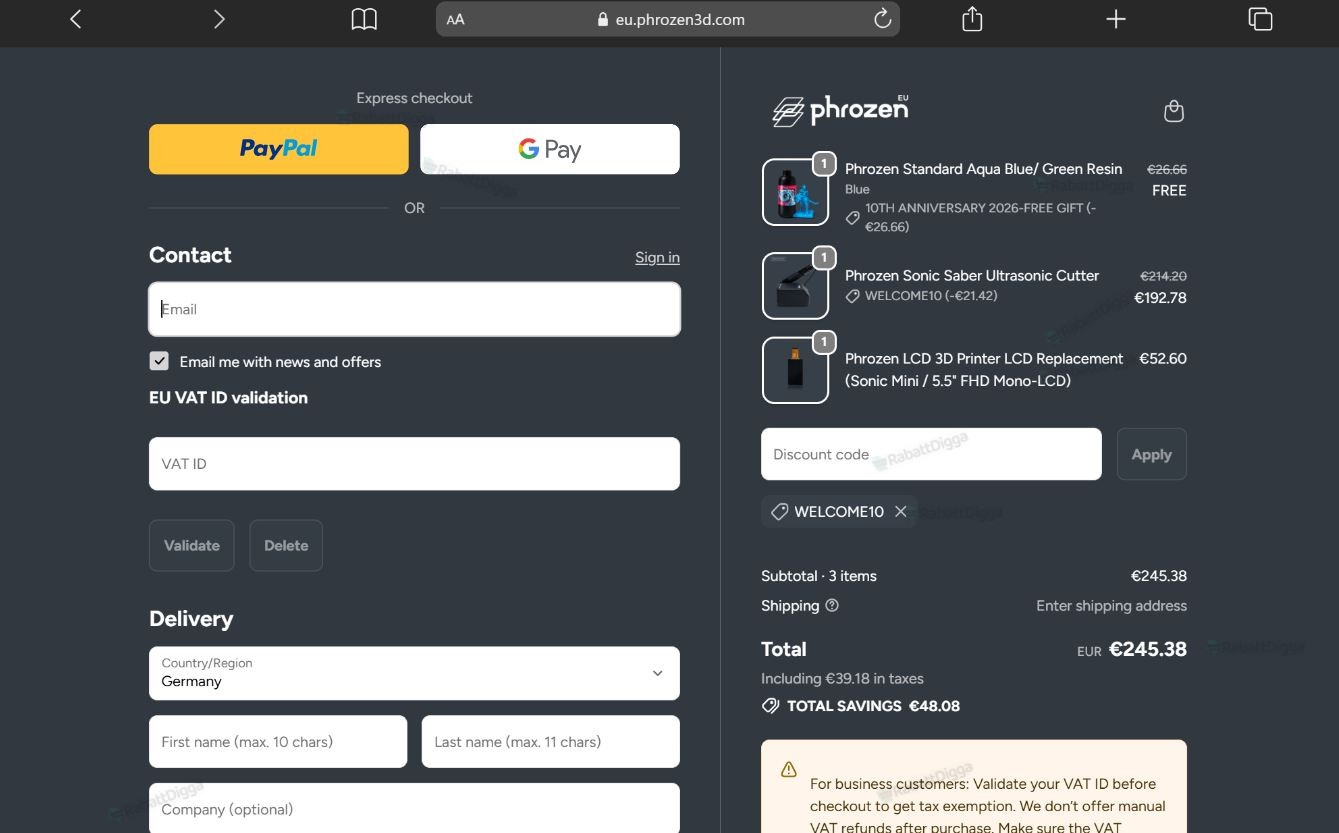This screenshot has height=833, width=1339.
Task: Remove the WELCOME10 discount code
Action: click(901, 511)
